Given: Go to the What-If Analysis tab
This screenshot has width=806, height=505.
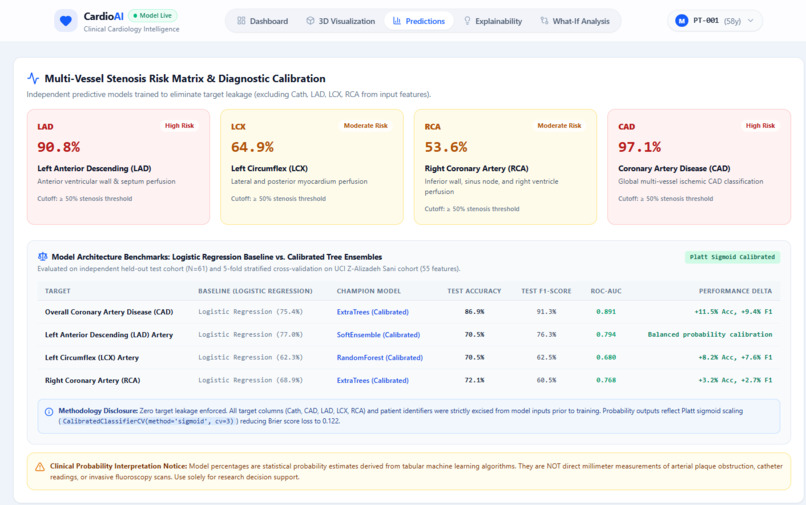Looking at the screenshot, I should click(x=575, y=21).
